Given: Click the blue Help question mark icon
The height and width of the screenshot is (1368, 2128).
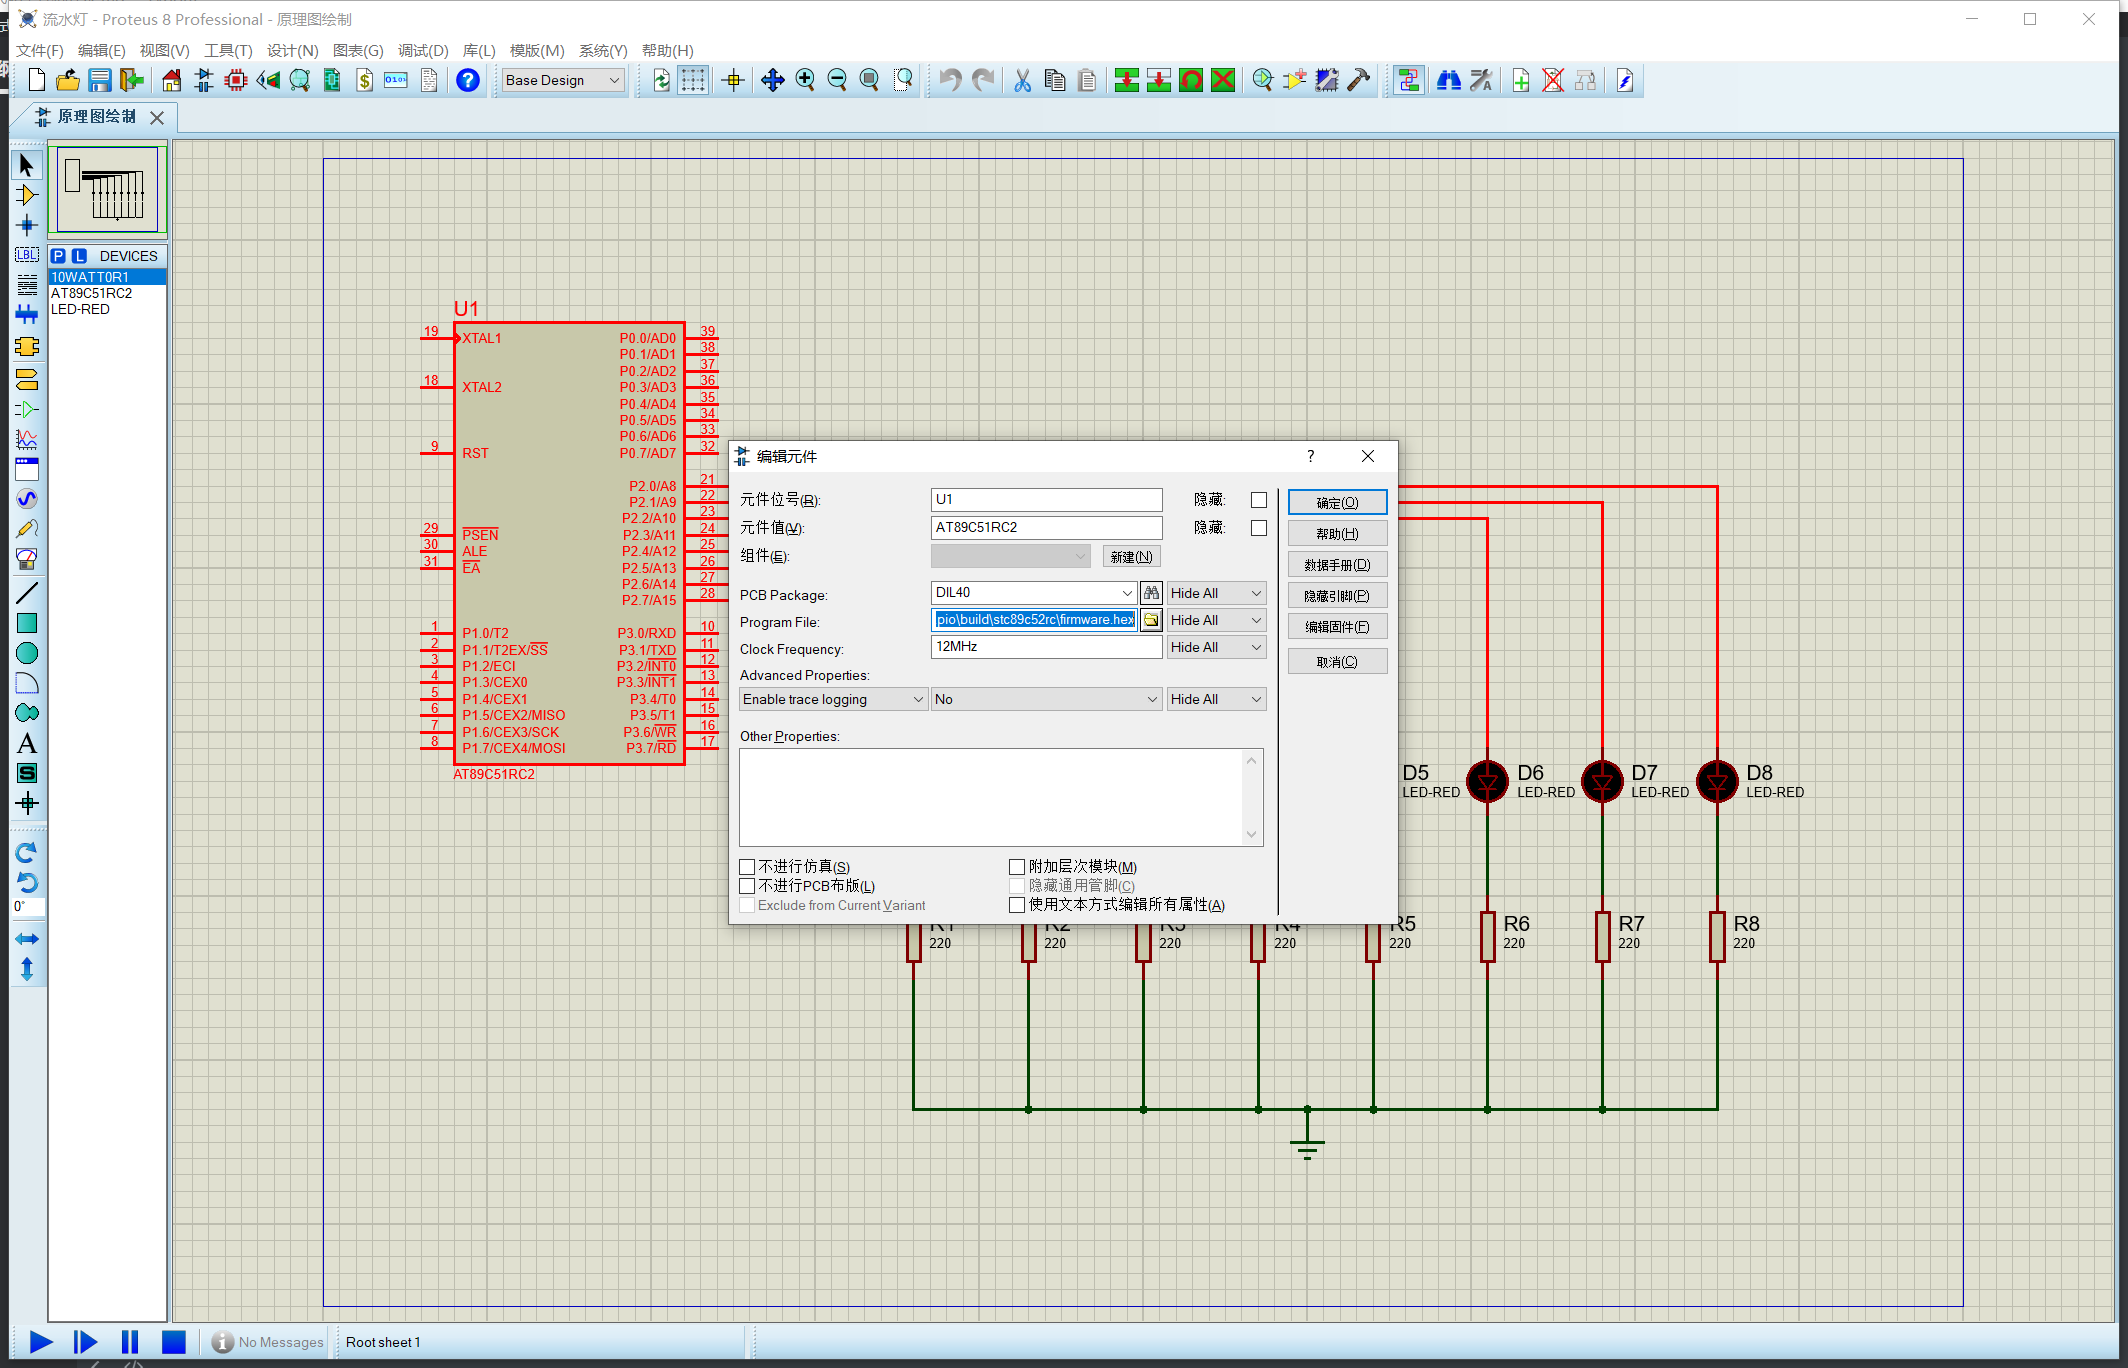Looking at the screenshot, I should [x=467, y=80].
